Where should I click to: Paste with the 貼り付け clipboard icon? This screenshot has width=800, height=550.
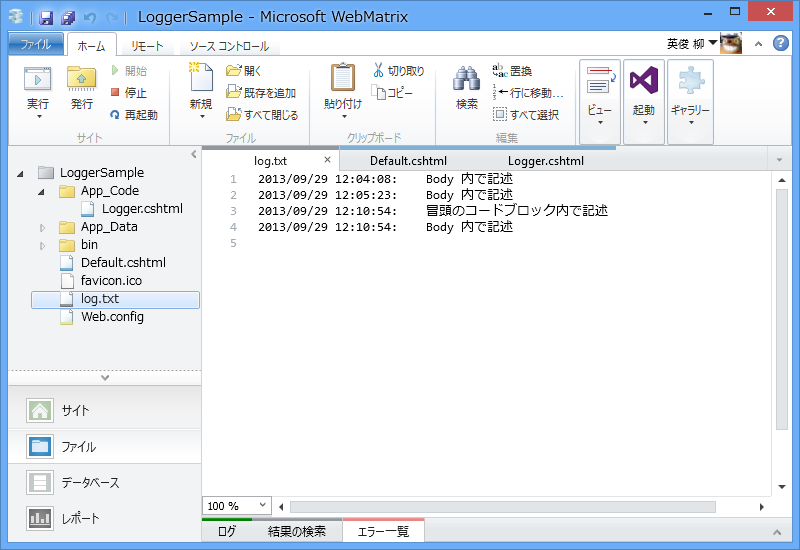point(343,91)
